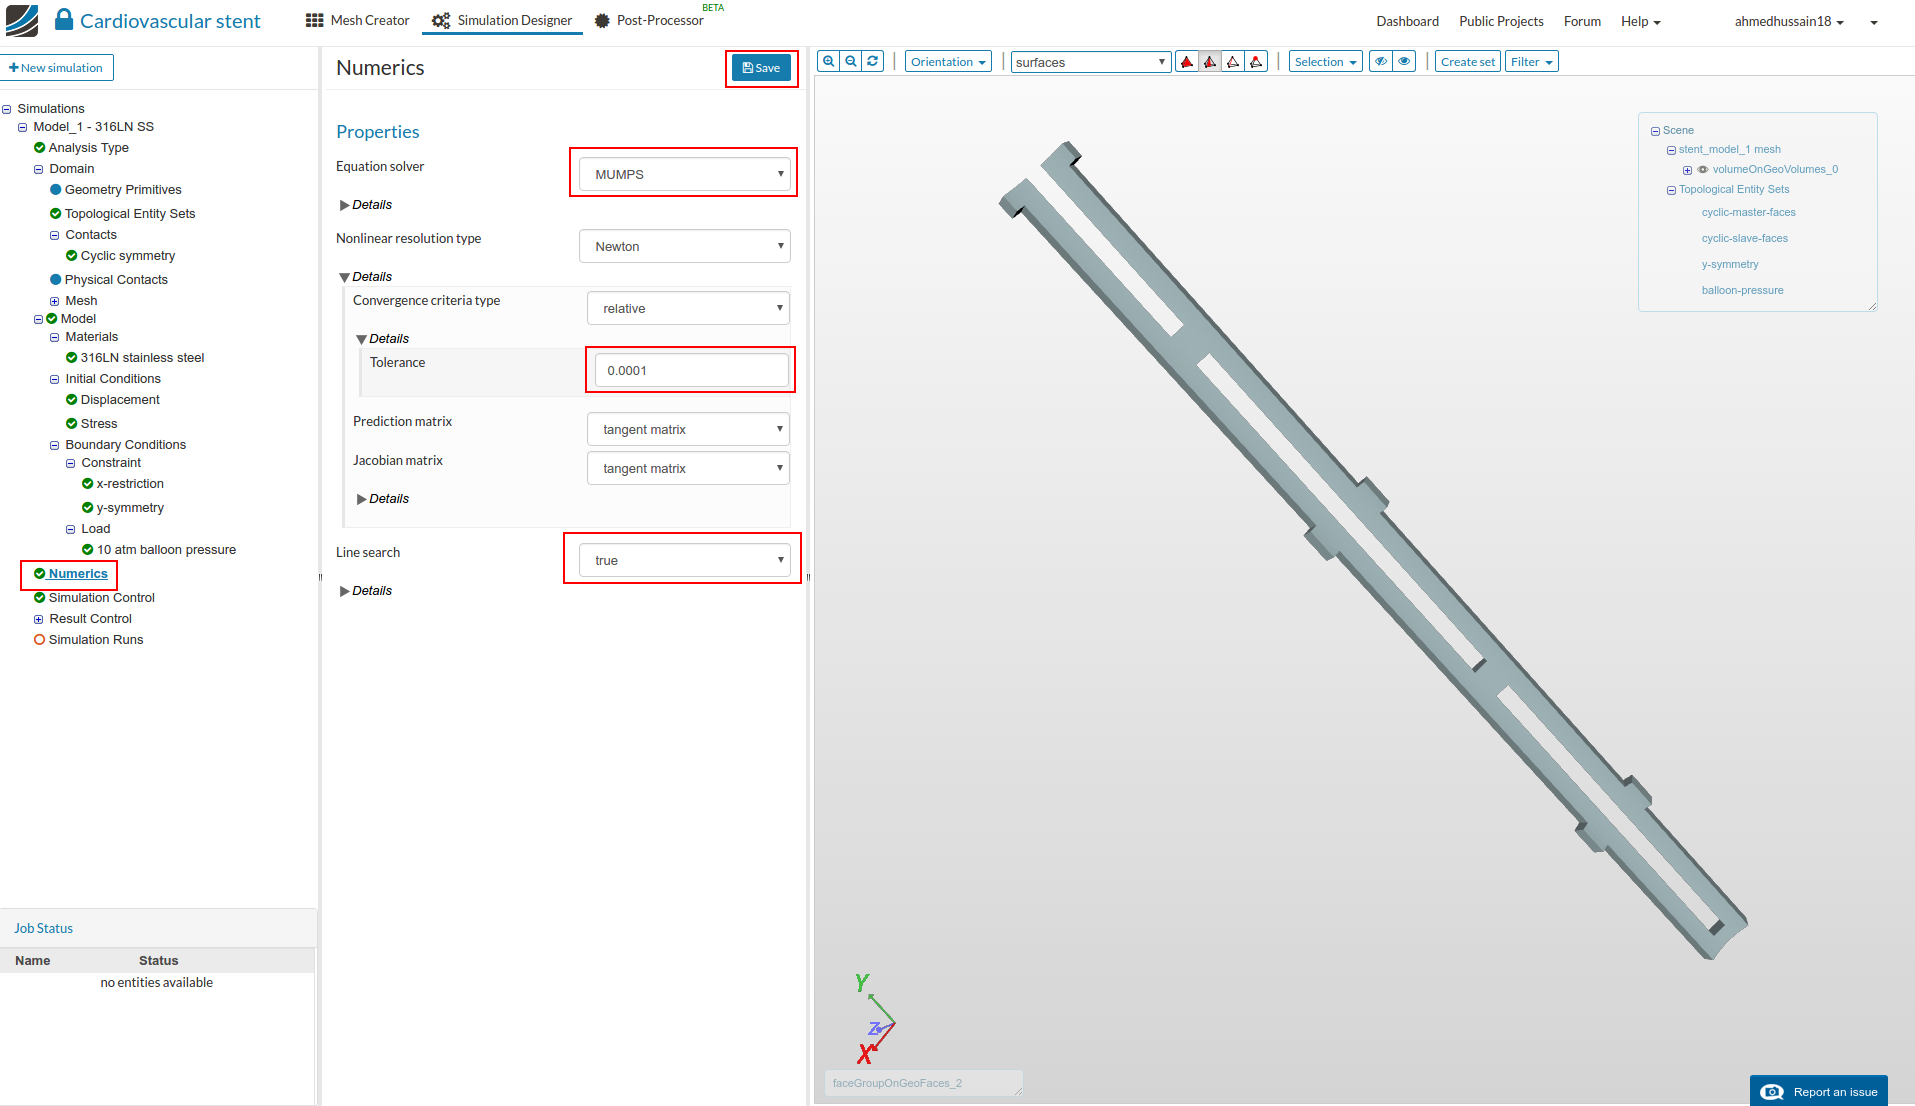Image resolution: width=1915 pixels, height=1106 pixels.
Task: Click the Create set button
Action: (x=1468, y=62)
